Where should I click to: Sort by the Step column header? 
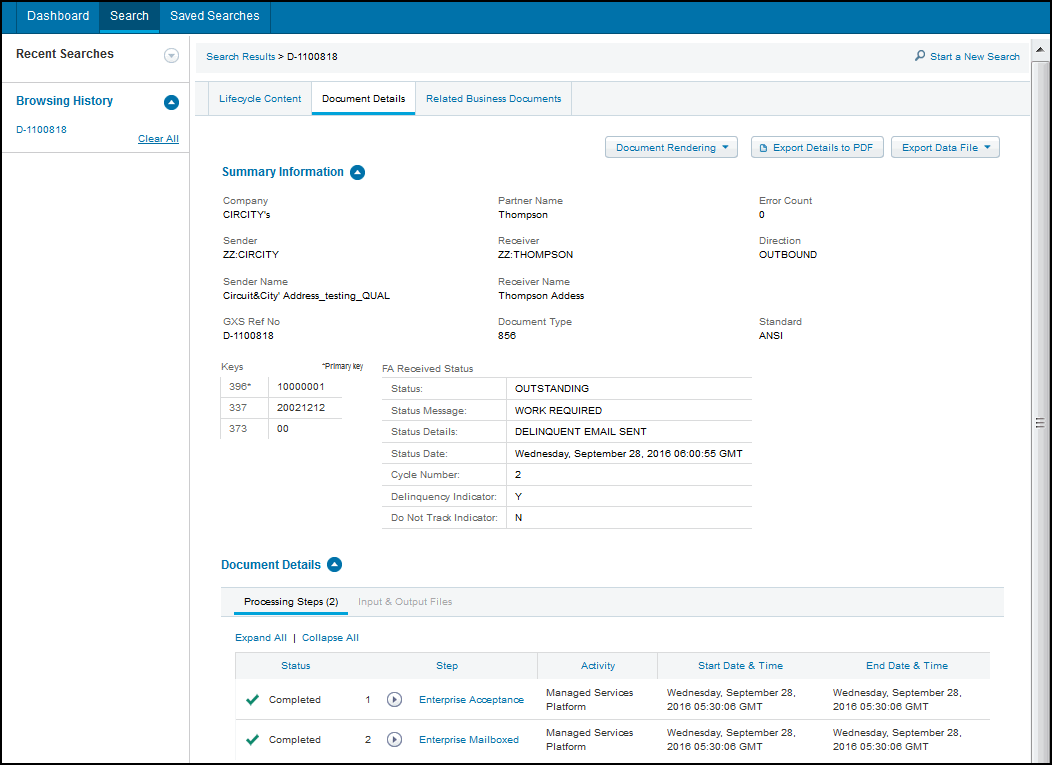[x=447, y=666]
